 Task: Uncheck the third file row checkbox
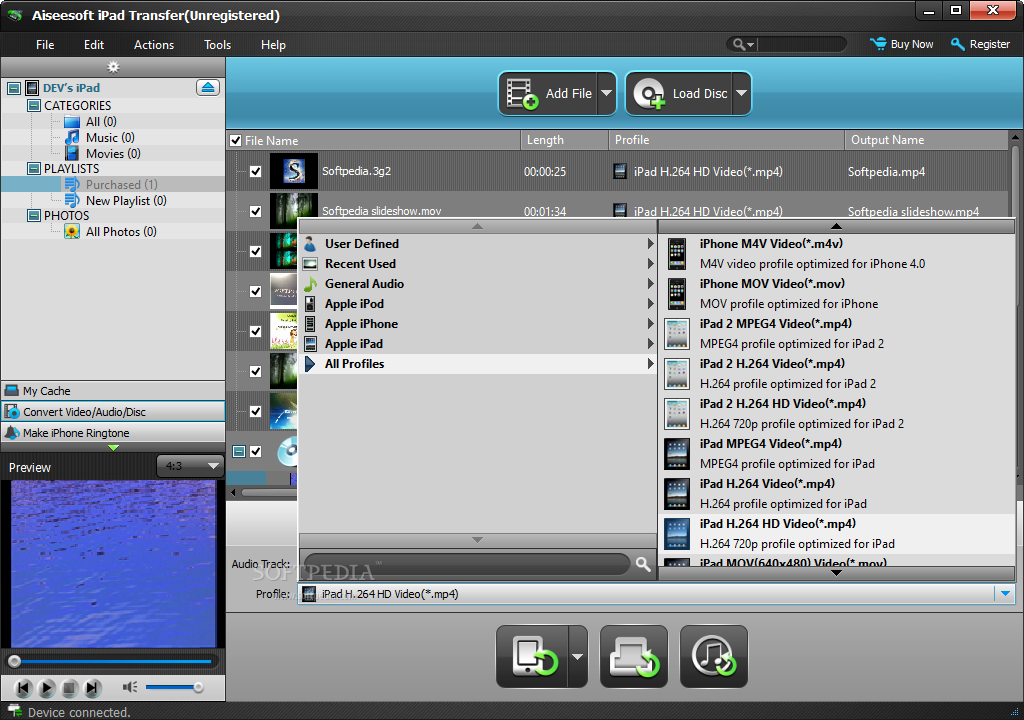(x=255, y=252)
